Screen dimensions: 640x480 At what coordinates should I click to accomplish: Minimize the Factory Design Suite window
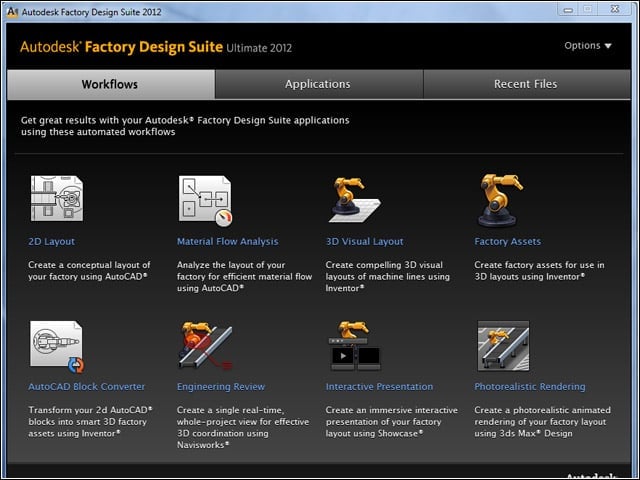(568, 10)
